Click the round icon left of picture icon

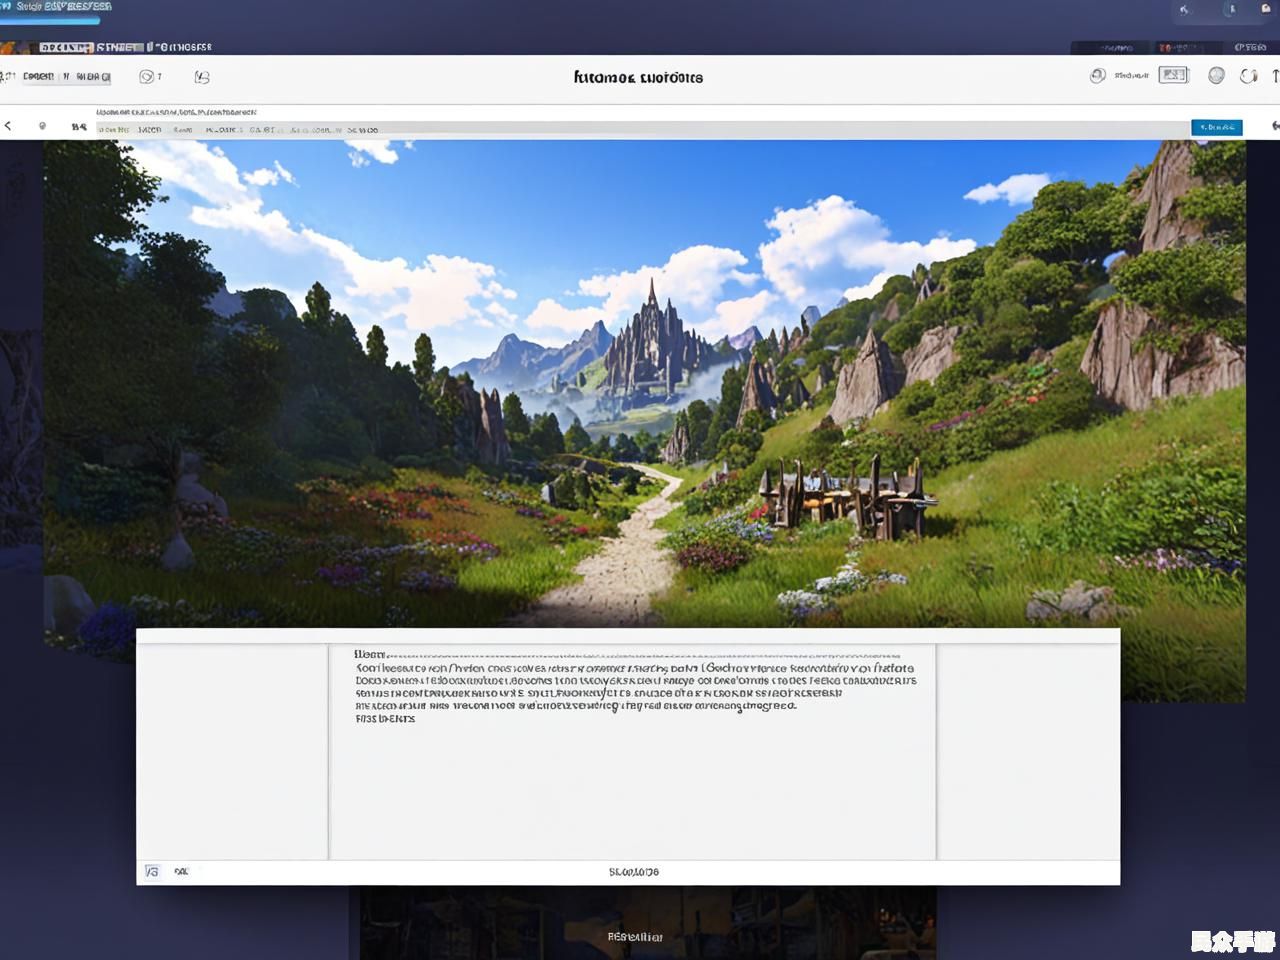[1097, 75]
